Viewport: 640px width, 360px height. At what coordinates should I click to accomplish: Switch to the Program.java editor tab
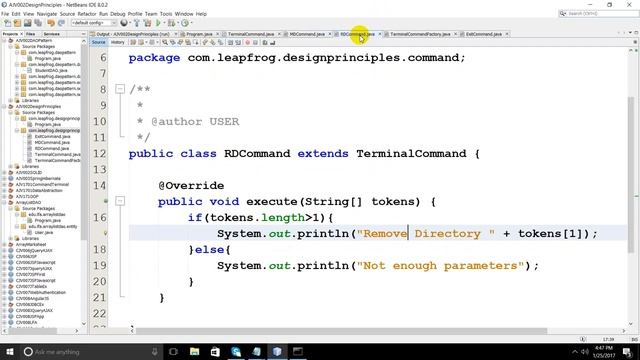pyautogui.click(x=199, y=34)
